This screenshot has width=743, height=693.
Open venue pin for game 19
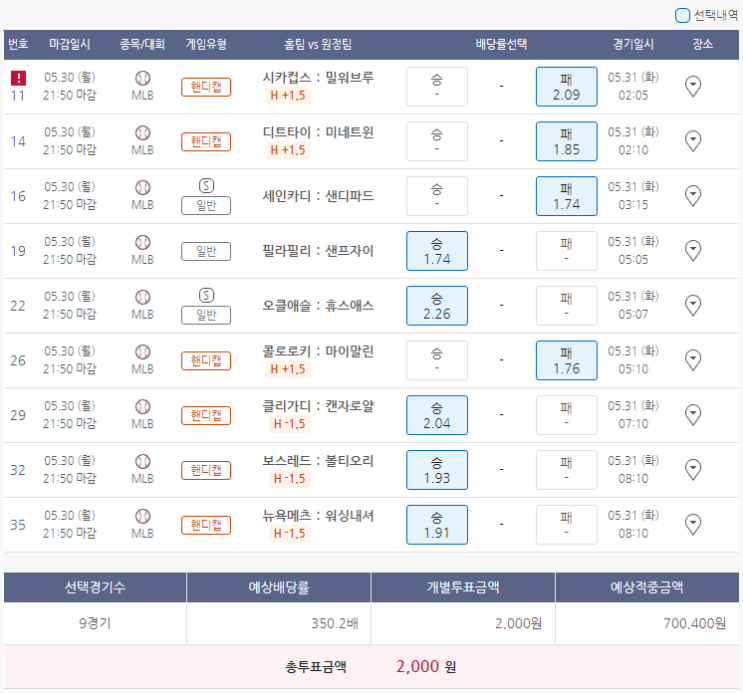pos(693,251)
